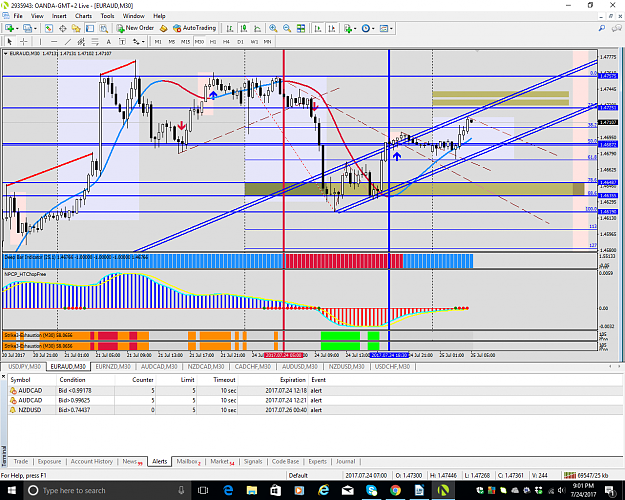The height and width of the screenshot is (500, 625).
Task: Pick the Vertical Line drawing tool
Action: pyautogui.click(x=40, y=41)
